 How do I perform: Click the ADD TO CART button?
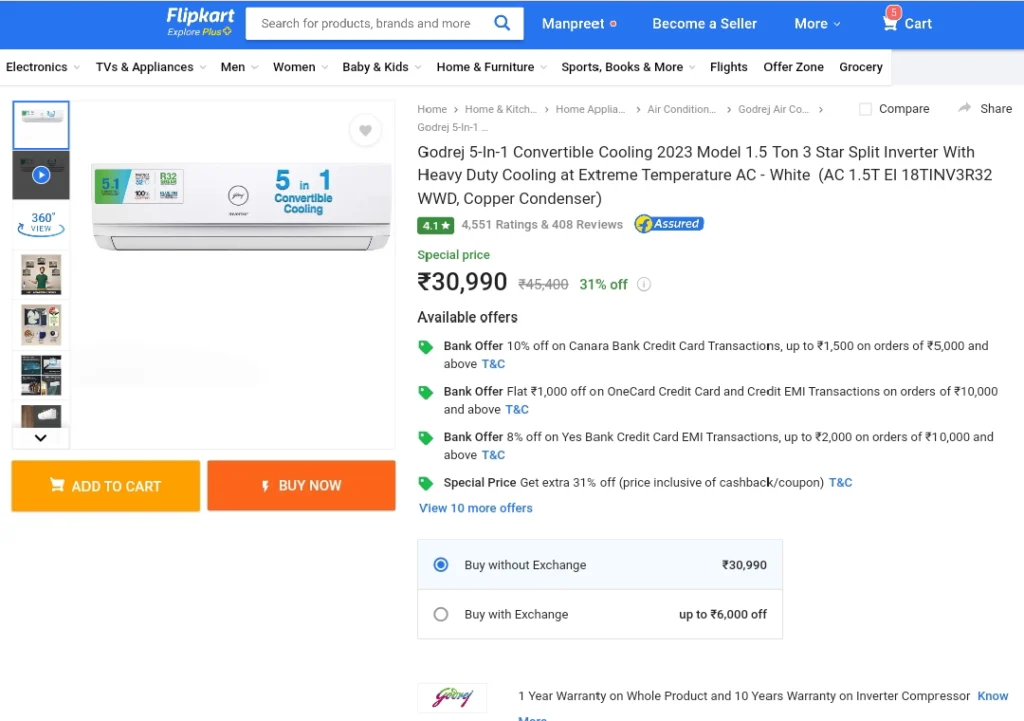tap(106, 486)
